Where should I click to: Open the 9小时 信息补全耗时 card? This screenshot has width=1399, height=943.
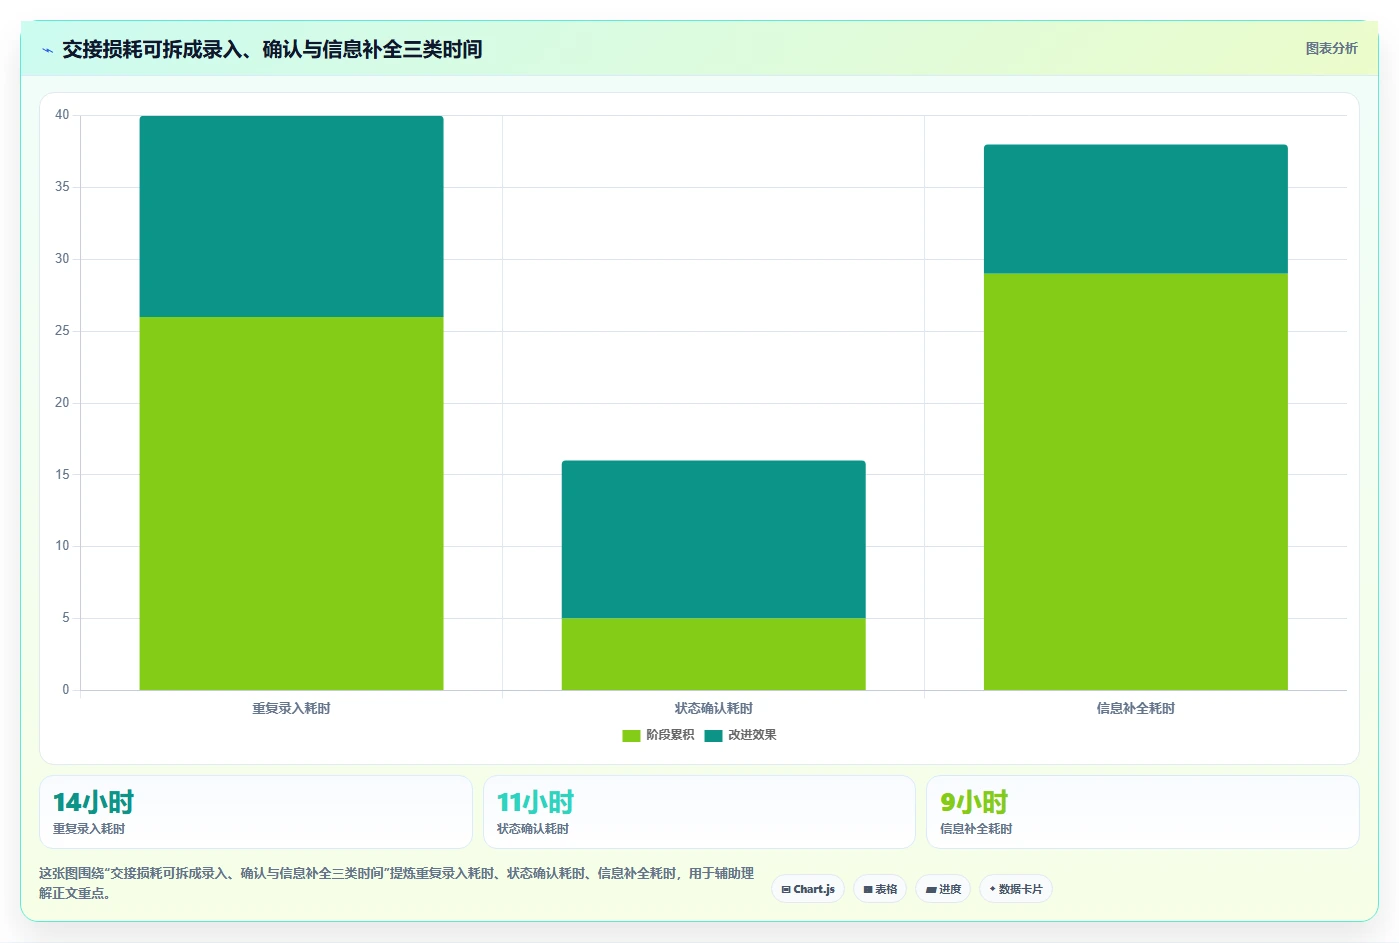coord(1142,812)
